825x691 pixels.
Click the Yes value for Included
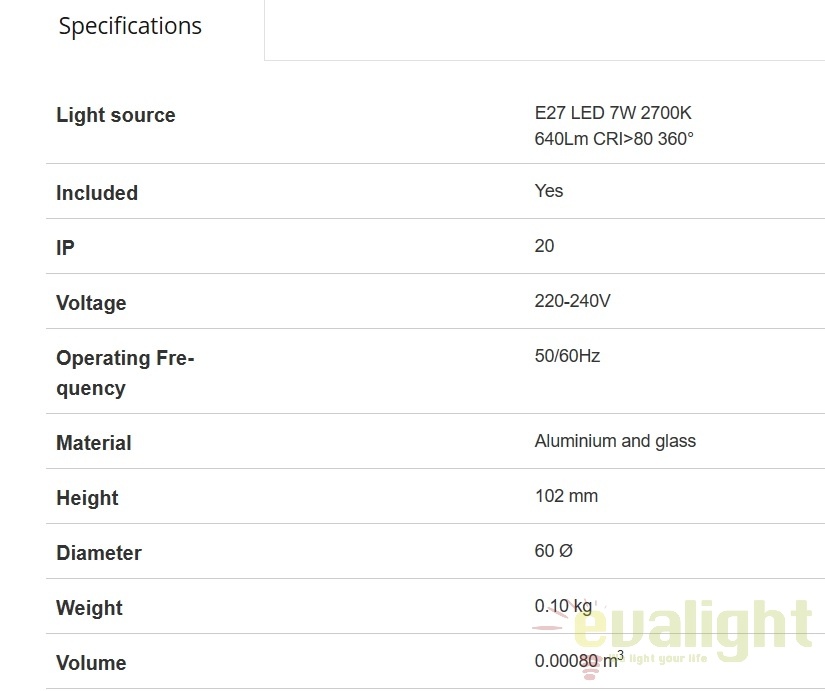[x=549, y=191]
